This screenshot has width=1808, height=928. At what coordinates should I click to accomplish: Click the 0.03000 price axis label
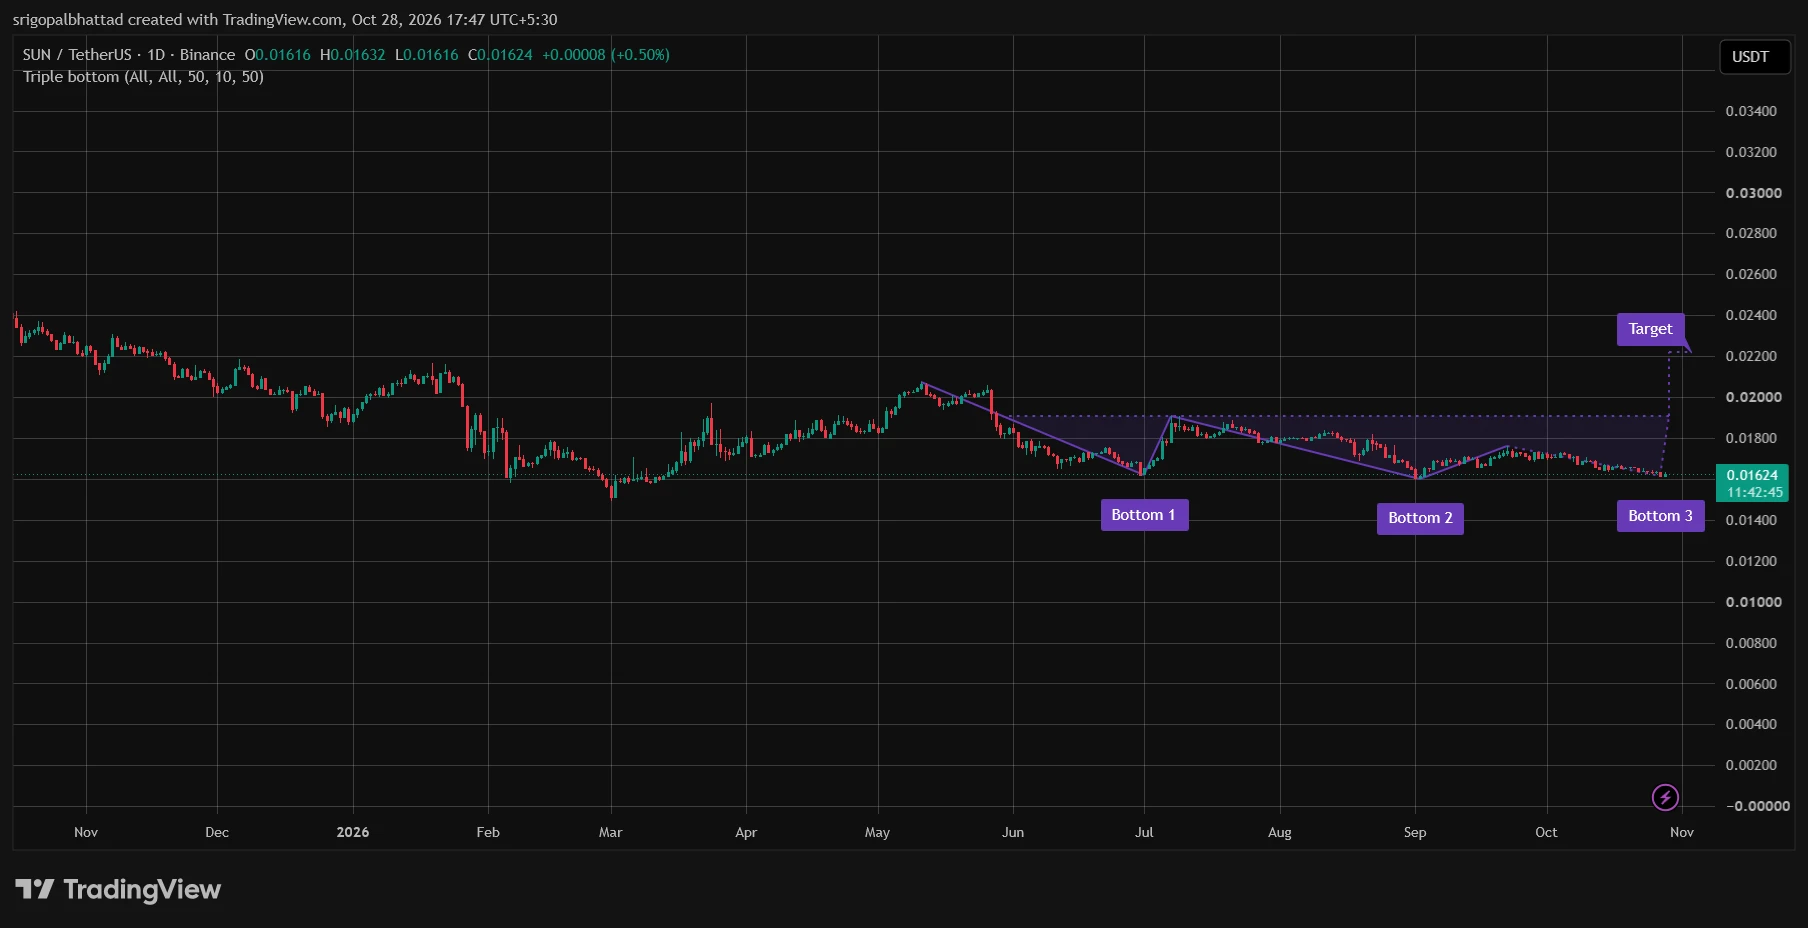coord(1754,193)
